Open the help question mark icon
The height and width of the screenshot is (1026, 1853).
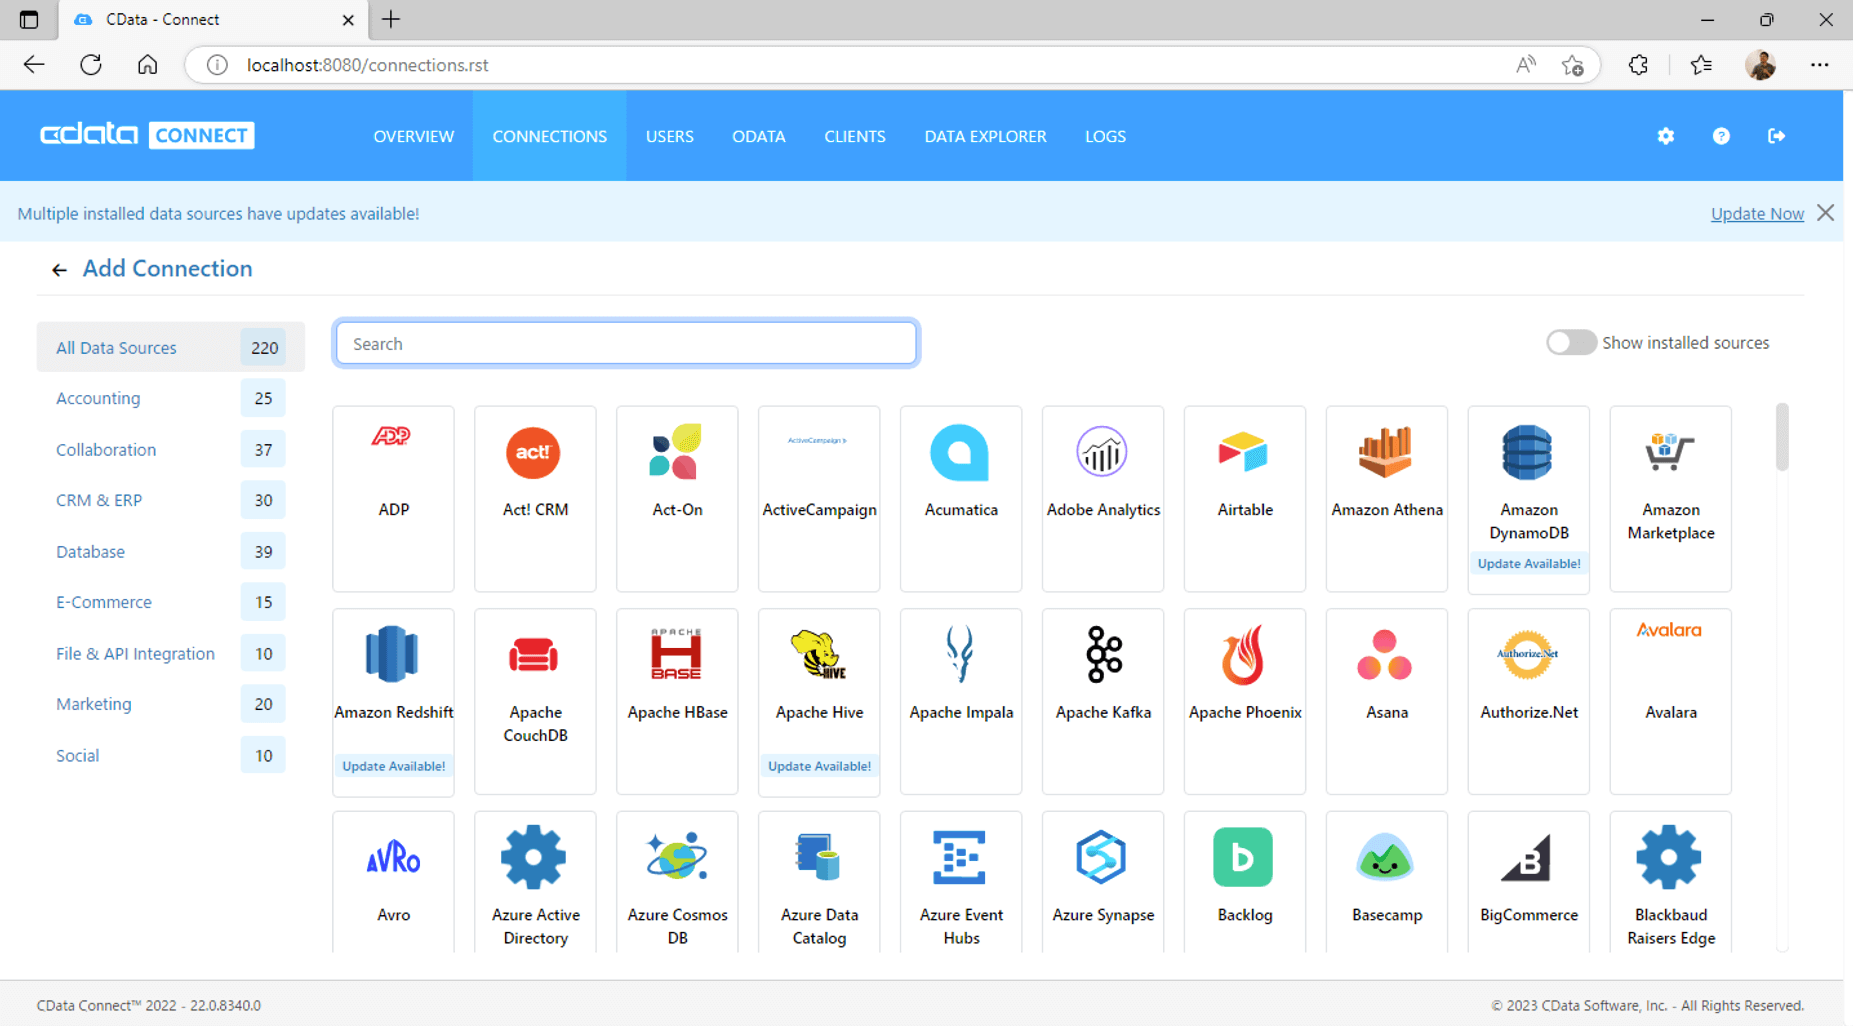pyautogui.click(x=1721, y=136)
